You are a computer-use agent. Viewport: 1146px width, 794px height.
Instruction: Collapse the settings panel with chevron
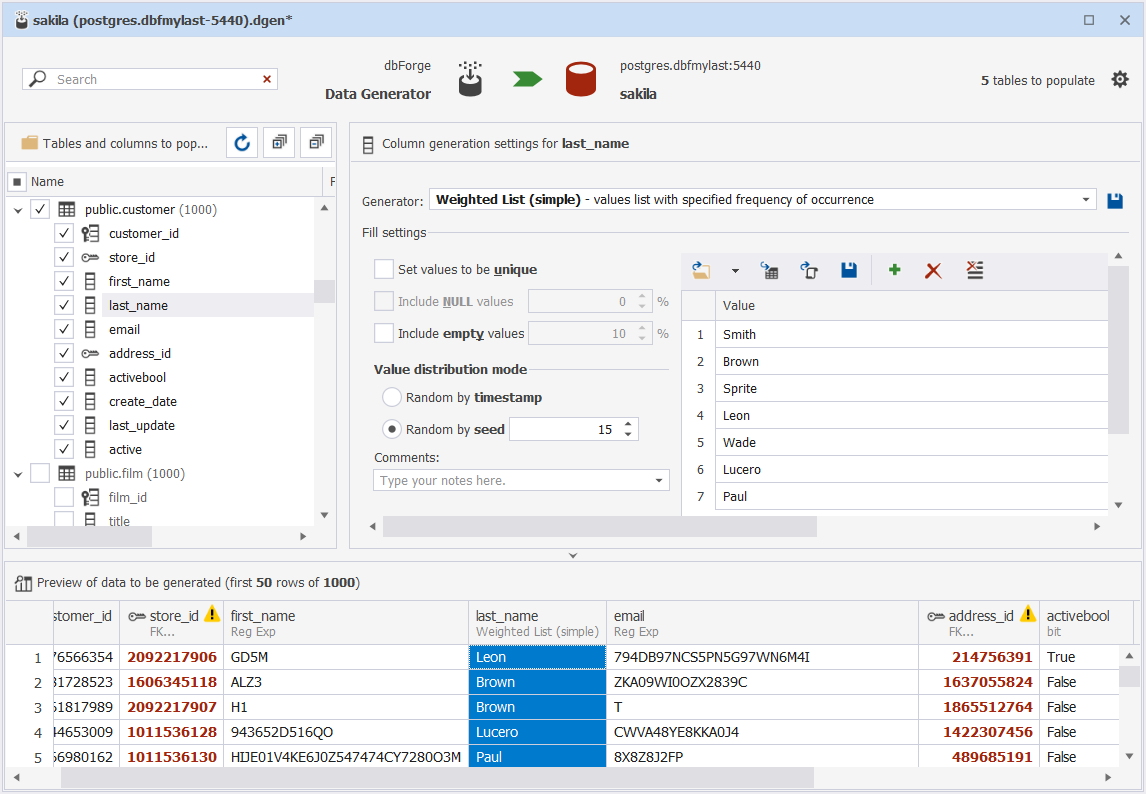[x=573, y=556]
